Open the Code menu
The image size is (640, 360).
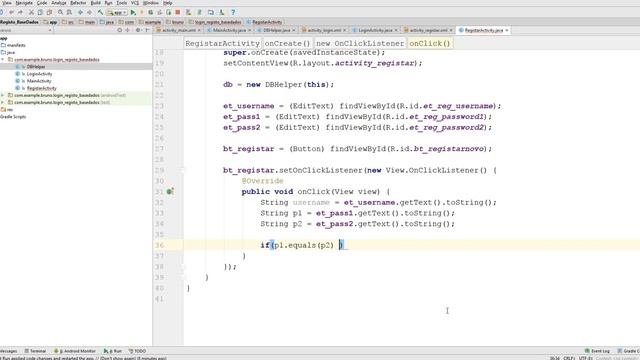click(x=42, y=3)
